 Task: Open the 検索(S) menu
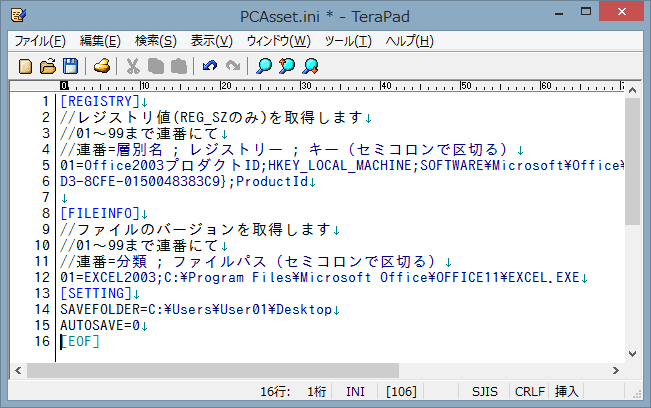pyautogui.click(x=156, y=41)
